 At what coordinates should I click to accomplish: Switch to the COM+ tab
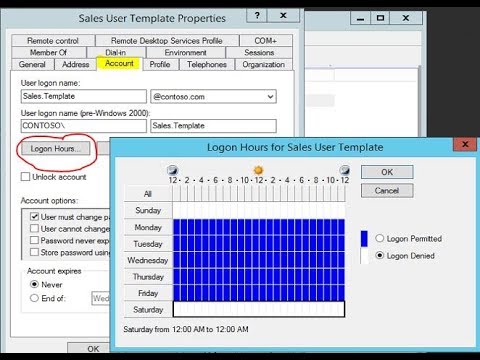click(x=266, y=41)
